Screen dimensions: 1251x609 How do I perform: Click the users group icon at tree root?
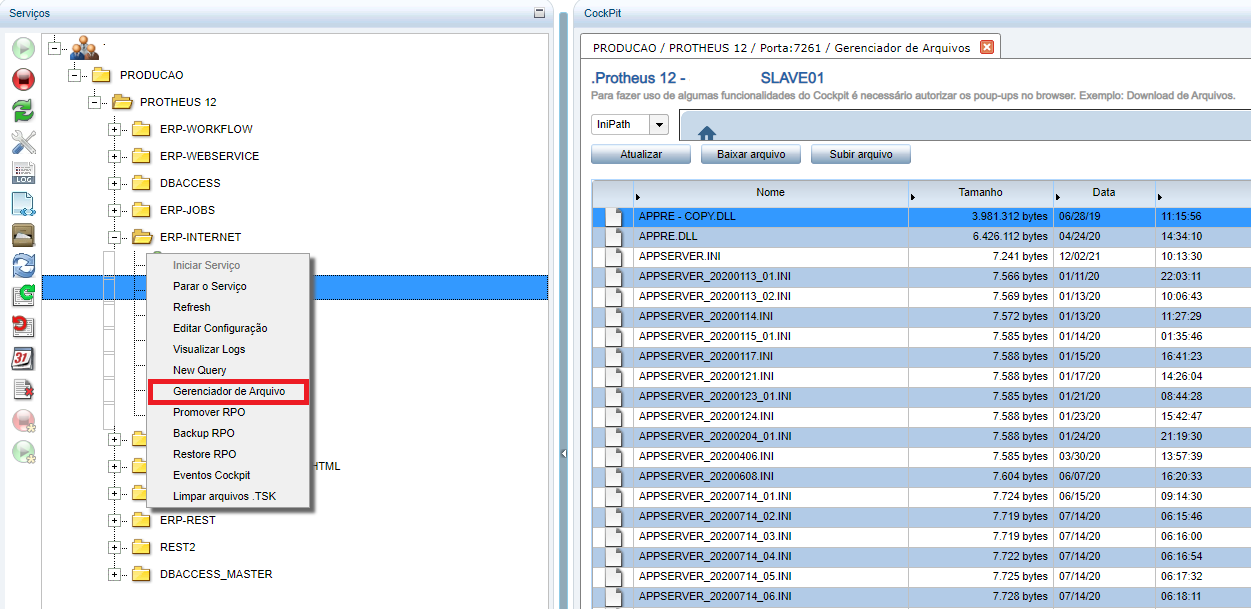coord(85,47)
